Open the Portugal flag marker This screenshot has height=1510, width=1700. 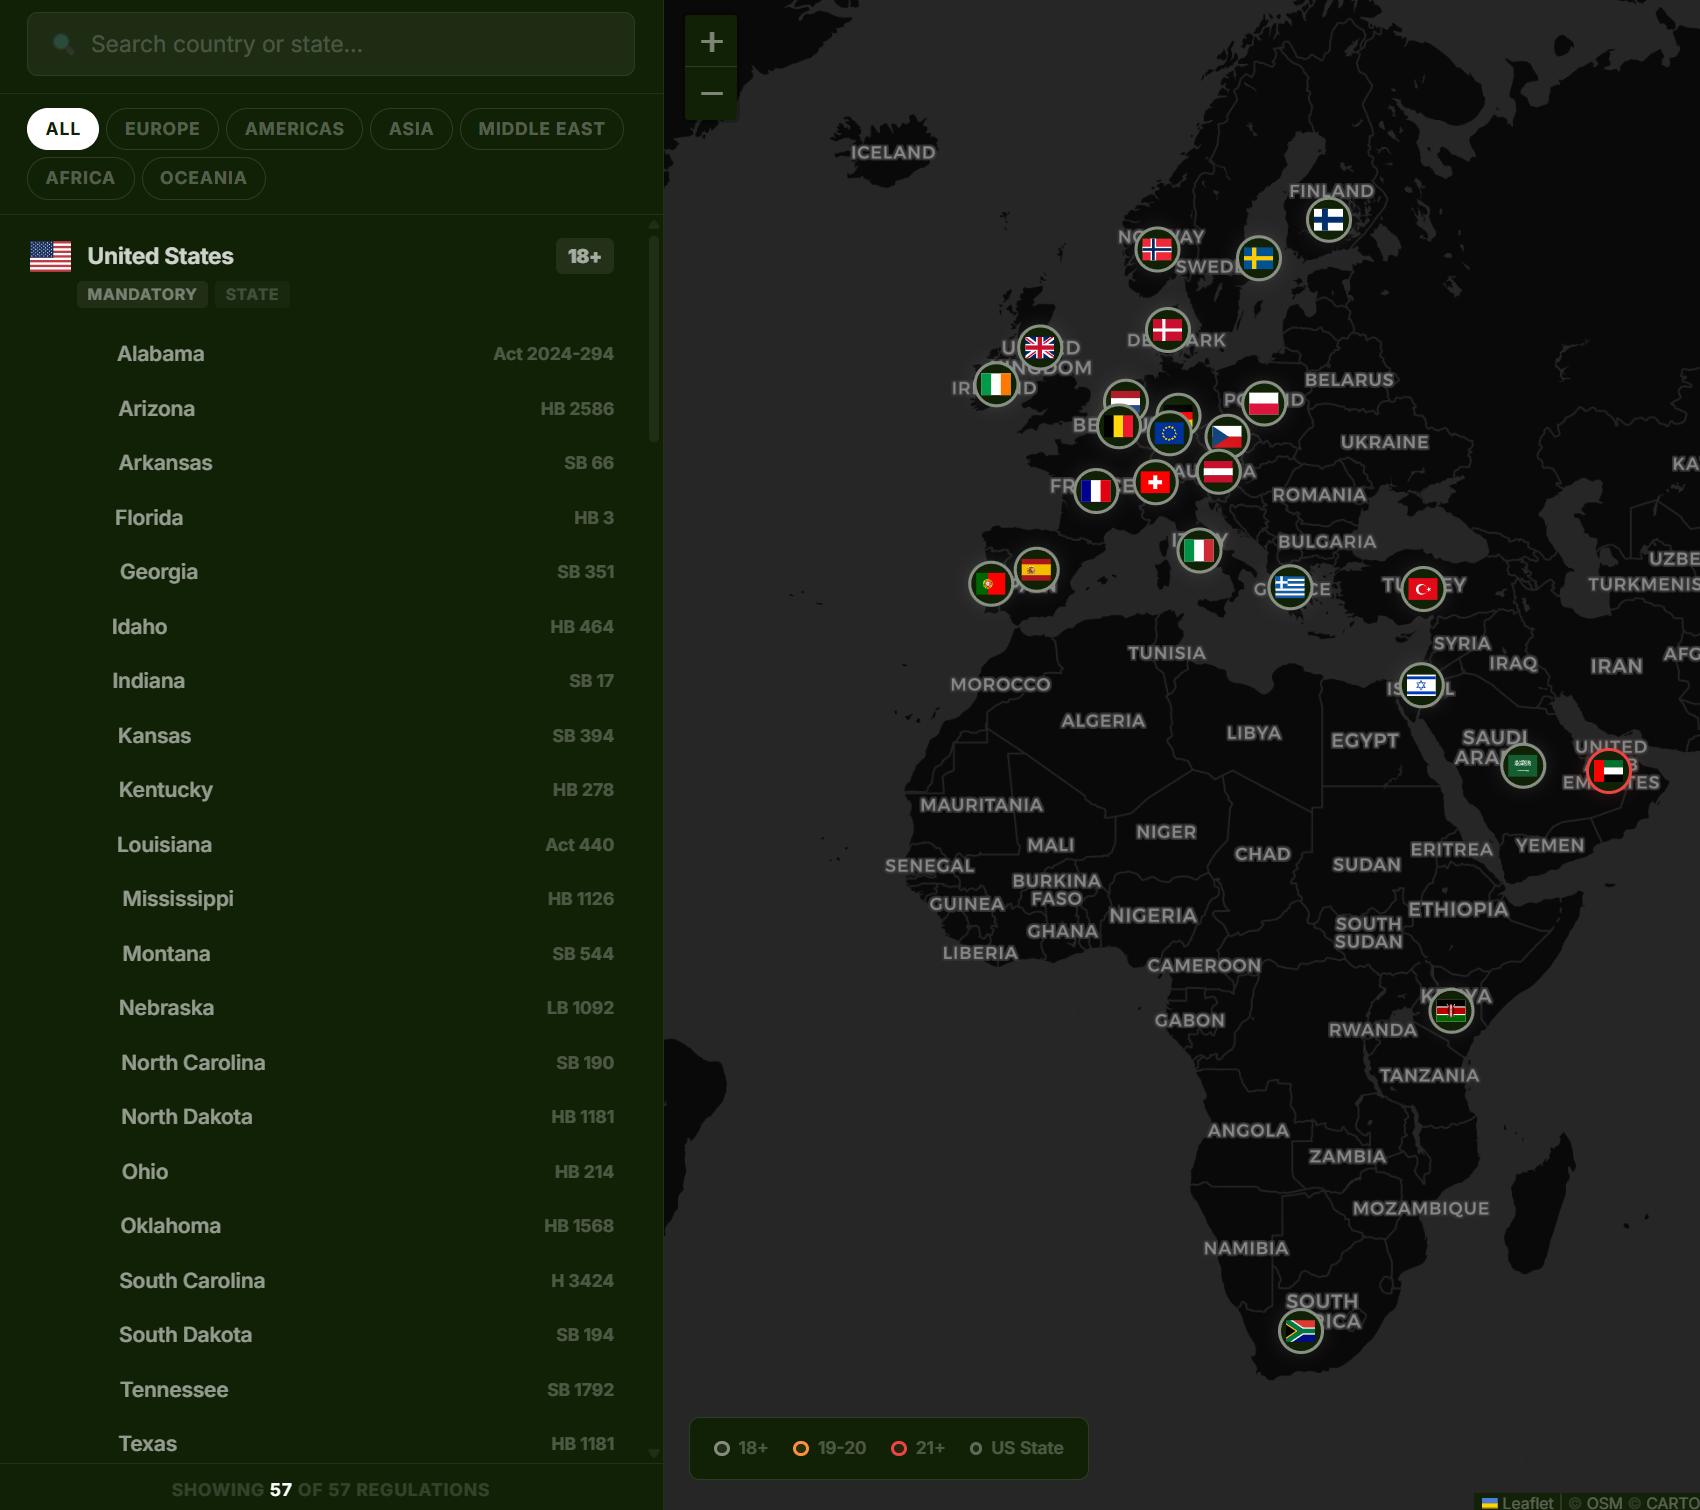[x=991, y=583]
